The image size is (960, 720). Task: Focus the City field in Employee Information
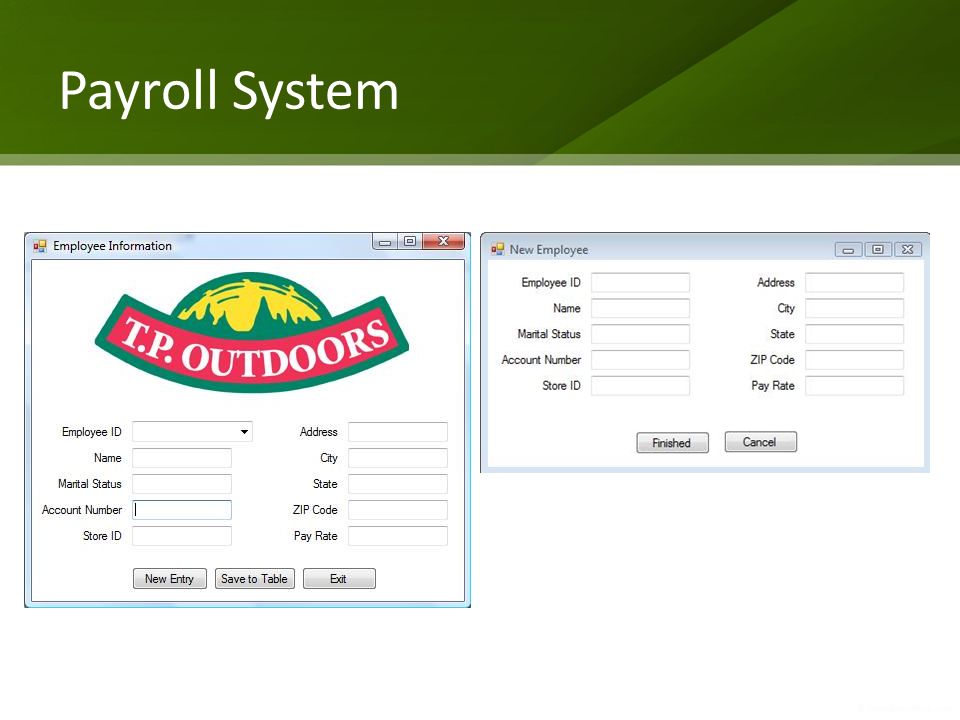(x=398, y=458)
